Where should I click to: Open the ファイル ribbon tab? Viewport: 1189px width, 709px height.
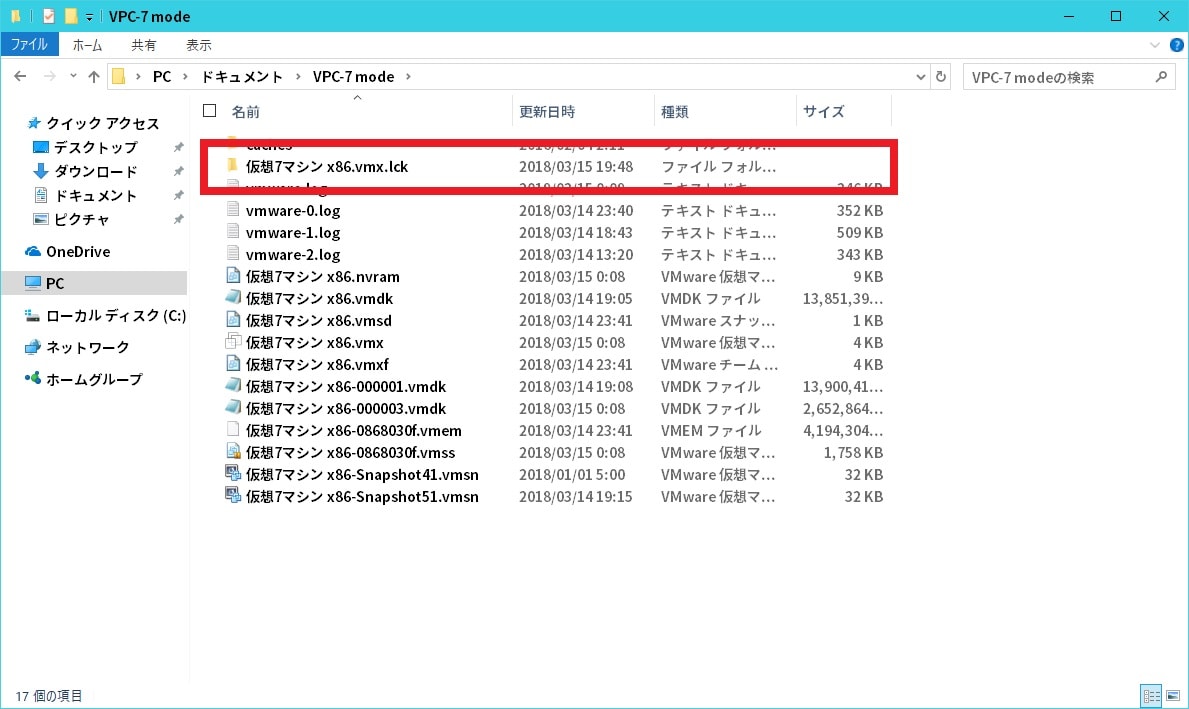(29, 45)
